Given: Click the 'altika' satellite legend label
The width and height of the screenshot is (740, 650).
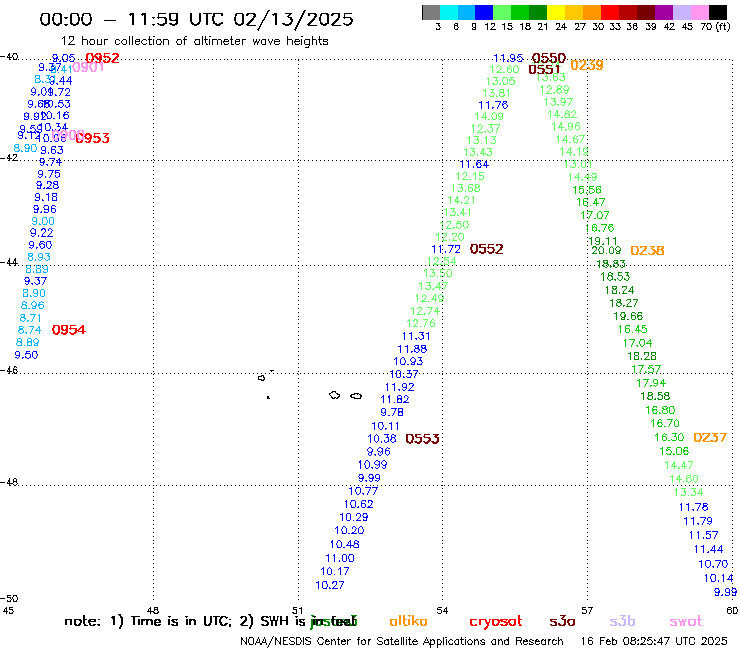Looking at the screenshot, I should (x=408, y=621).
